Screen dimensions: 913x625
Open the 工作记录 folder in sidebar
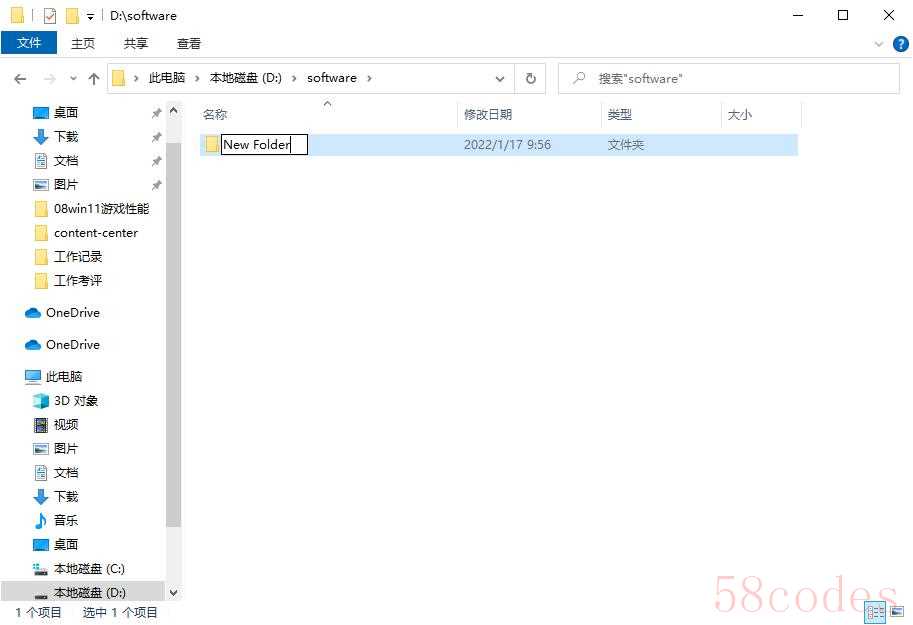click(x=77, y=257)
